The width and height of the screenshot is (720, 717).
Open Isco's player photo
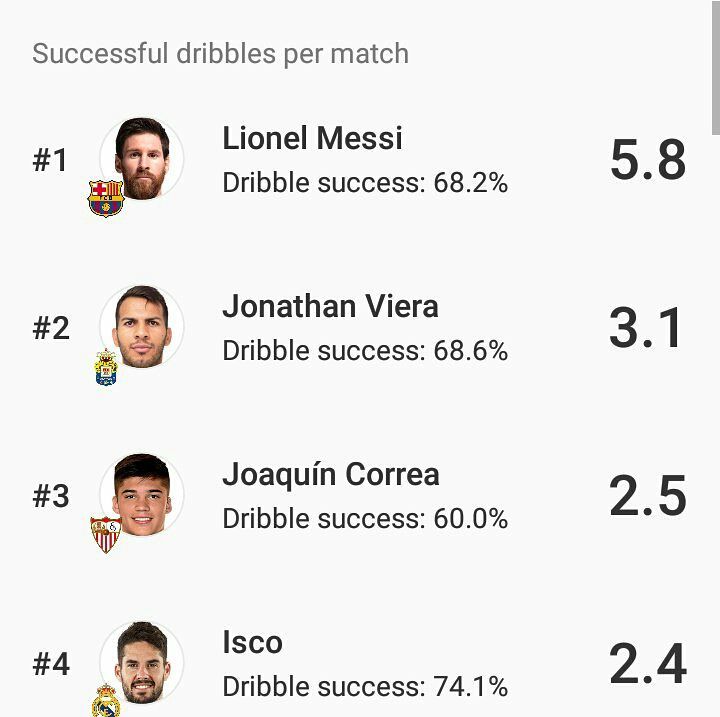coord(142,663)
